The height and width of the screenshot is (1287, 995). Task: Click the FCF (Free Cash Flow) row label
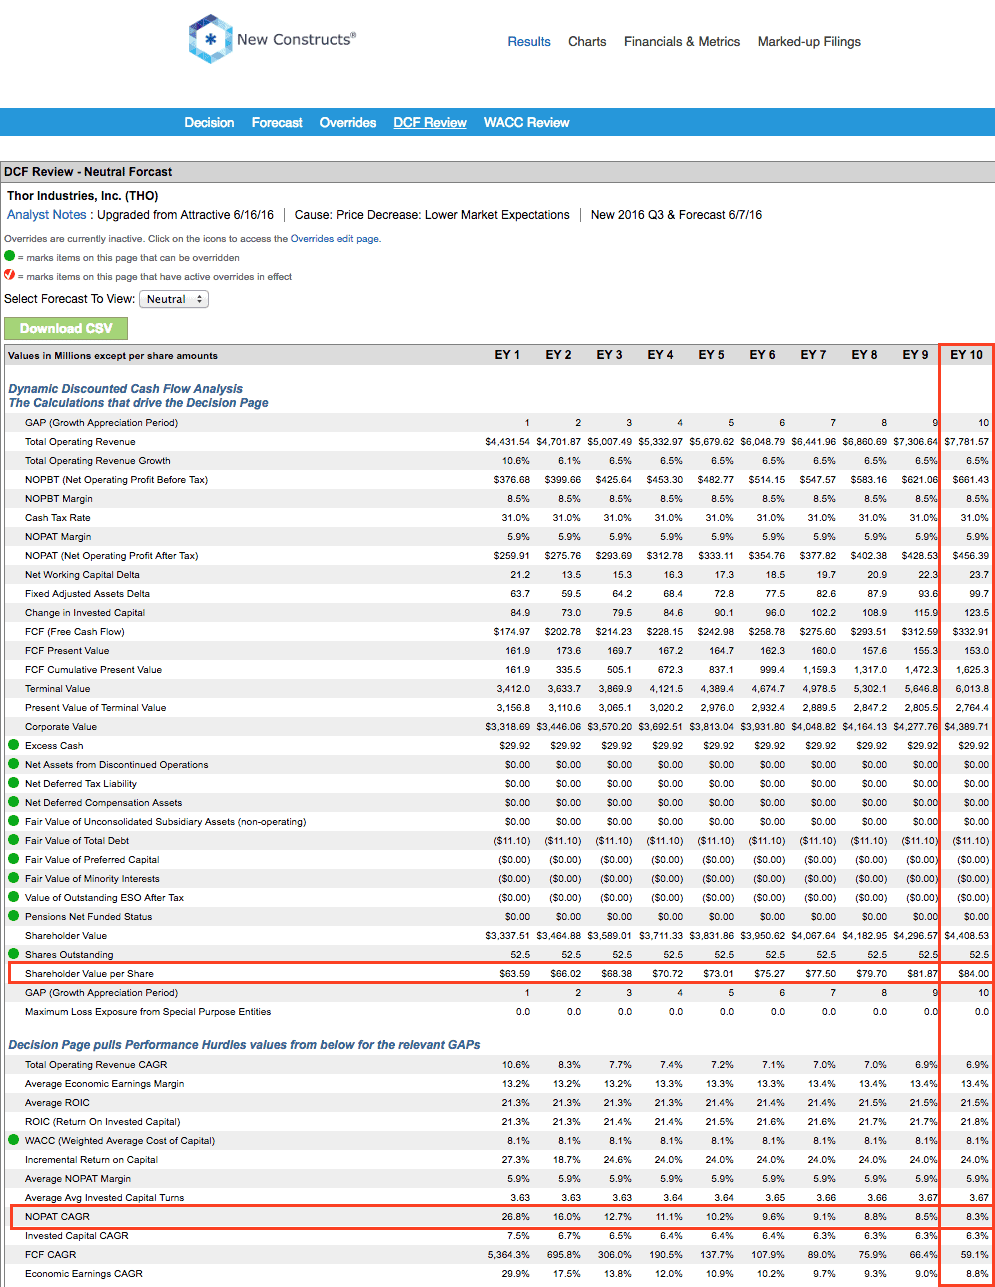[77, 632]
